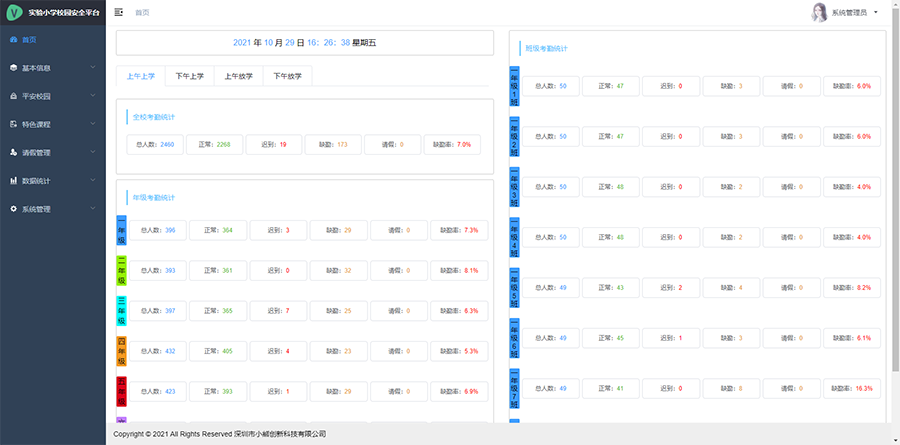Select the green 二年级 grade label
This screenshot has width=900, height=445.
pos(121,270)
